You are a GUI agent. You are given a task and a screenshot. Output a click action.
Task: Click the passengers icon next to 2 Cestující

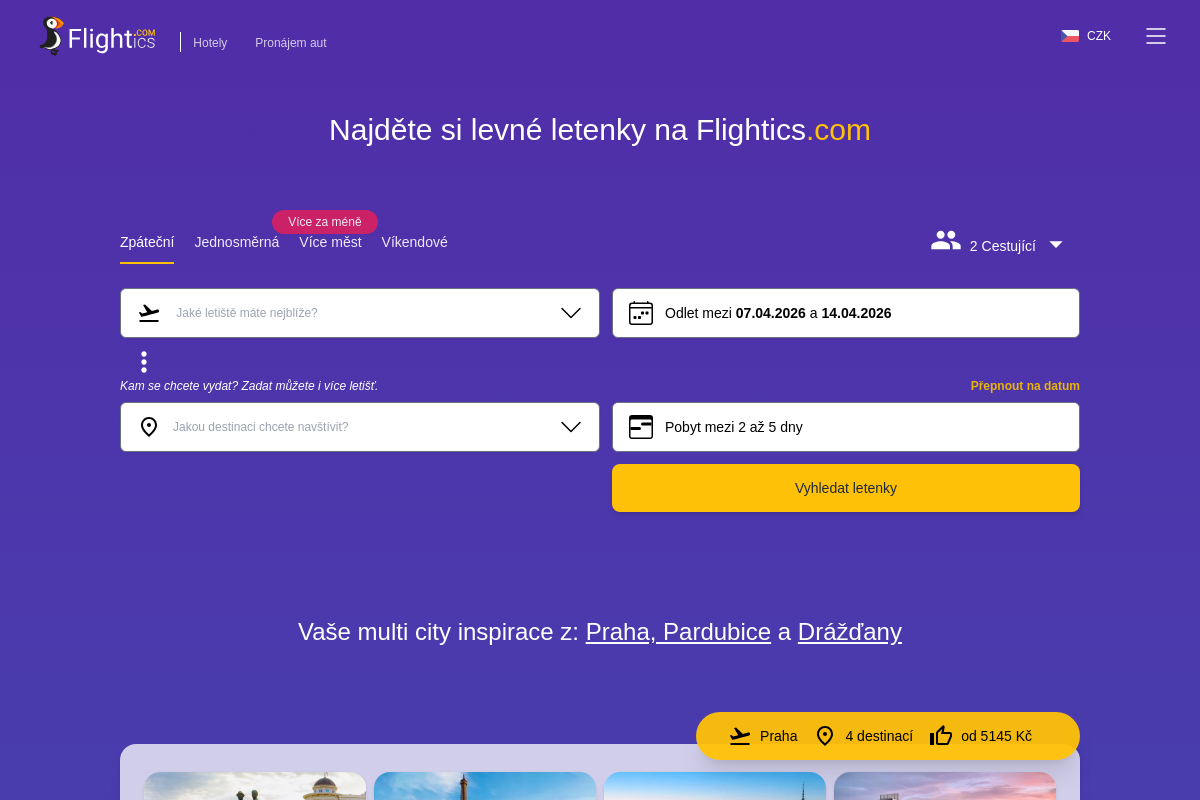[945, 240]
